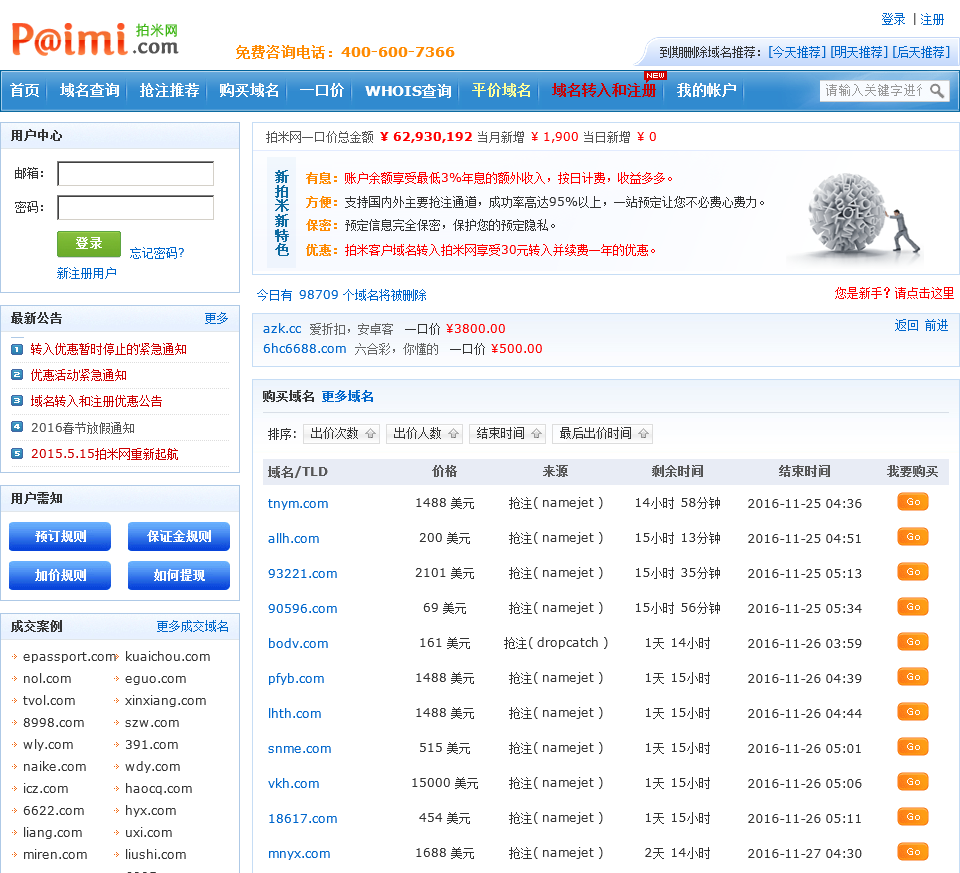Click the Go icon for tnym.com
Screen dimensions: 960x873
912,502
